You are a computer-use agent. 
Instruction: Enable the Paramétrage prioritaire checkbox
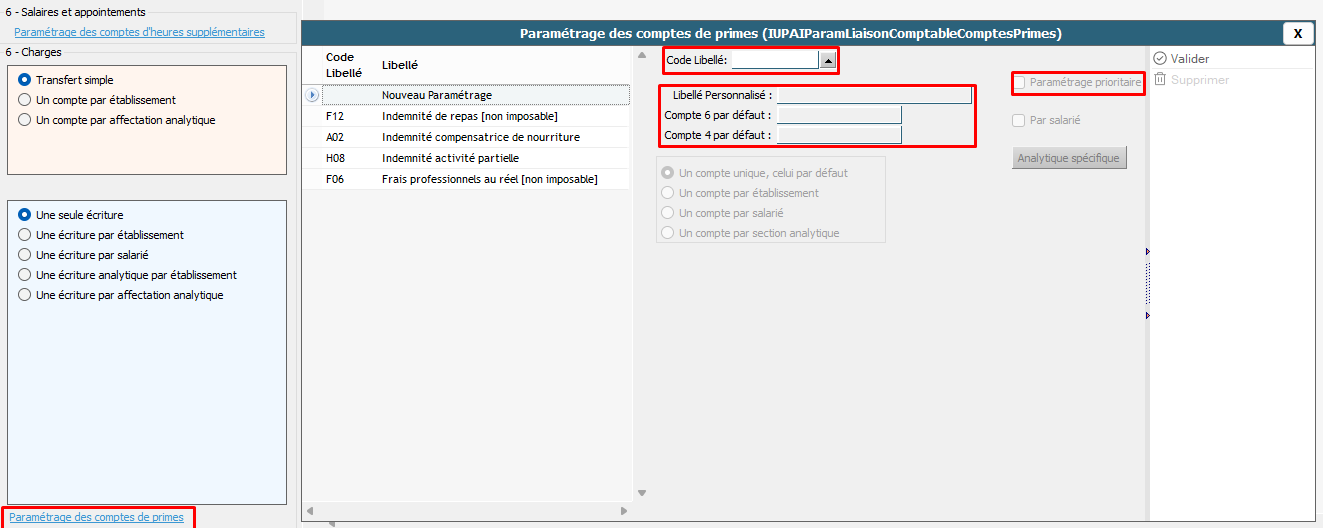pyautogui.click(x=1019, y=83)
